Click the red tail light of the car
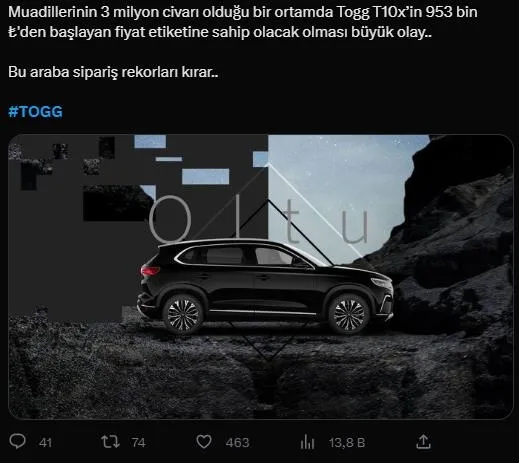519x463 pixels. tap(150, 271)
